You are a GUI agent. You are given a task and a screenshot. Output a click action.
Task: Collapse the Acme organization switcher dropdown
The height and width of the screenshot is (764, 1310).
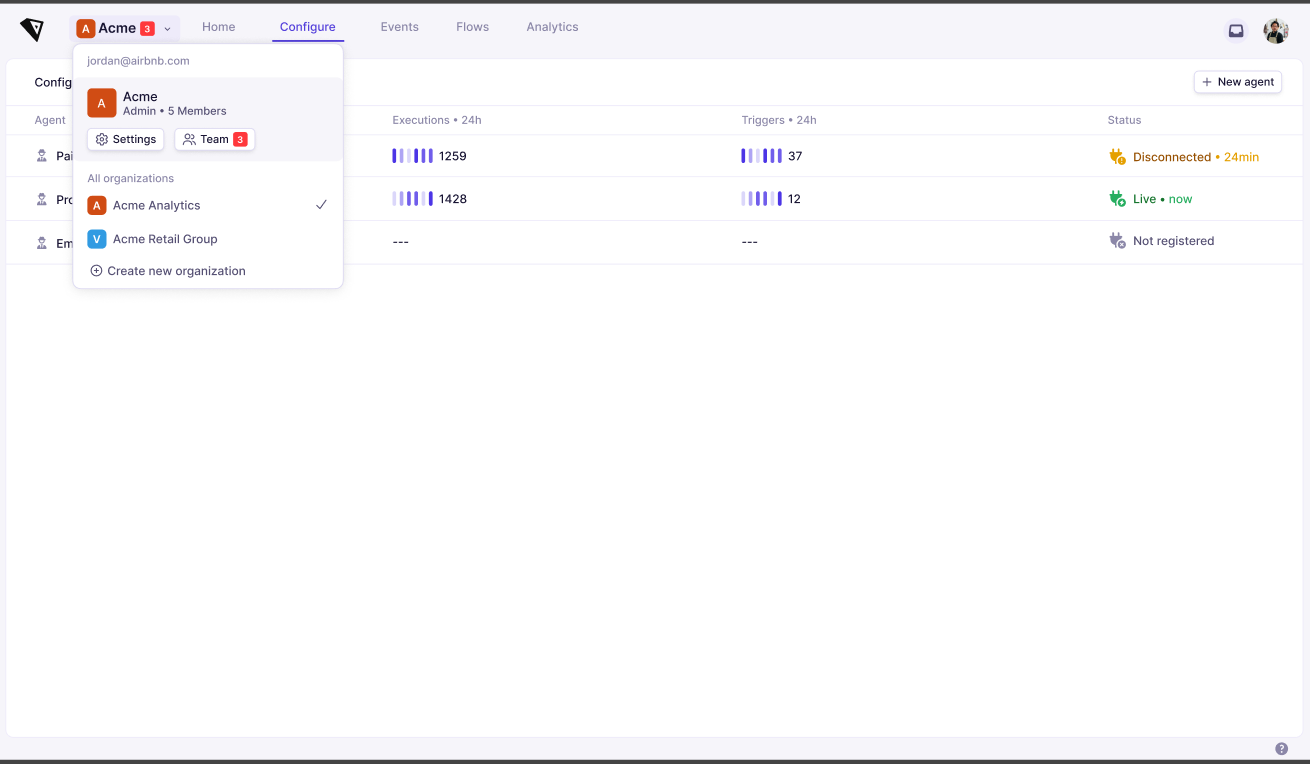(x=168, y=29)
